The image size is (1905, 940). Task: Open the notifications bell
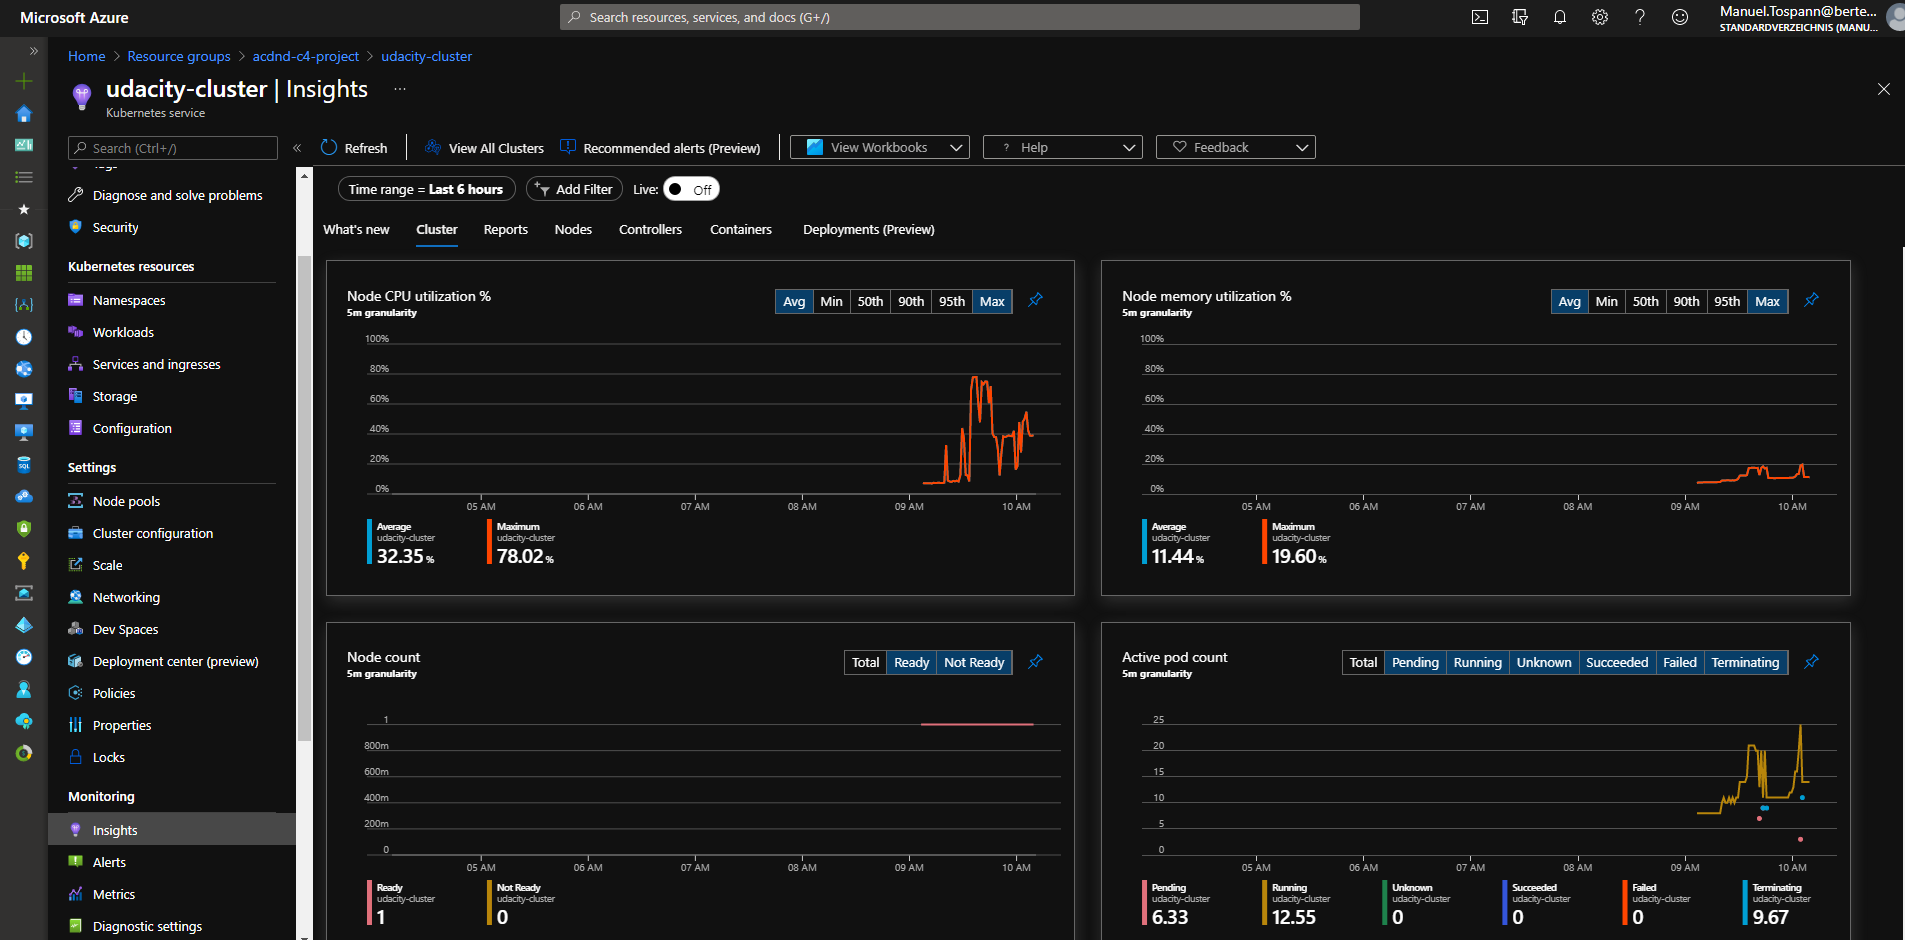click(x=1560, y=17)
